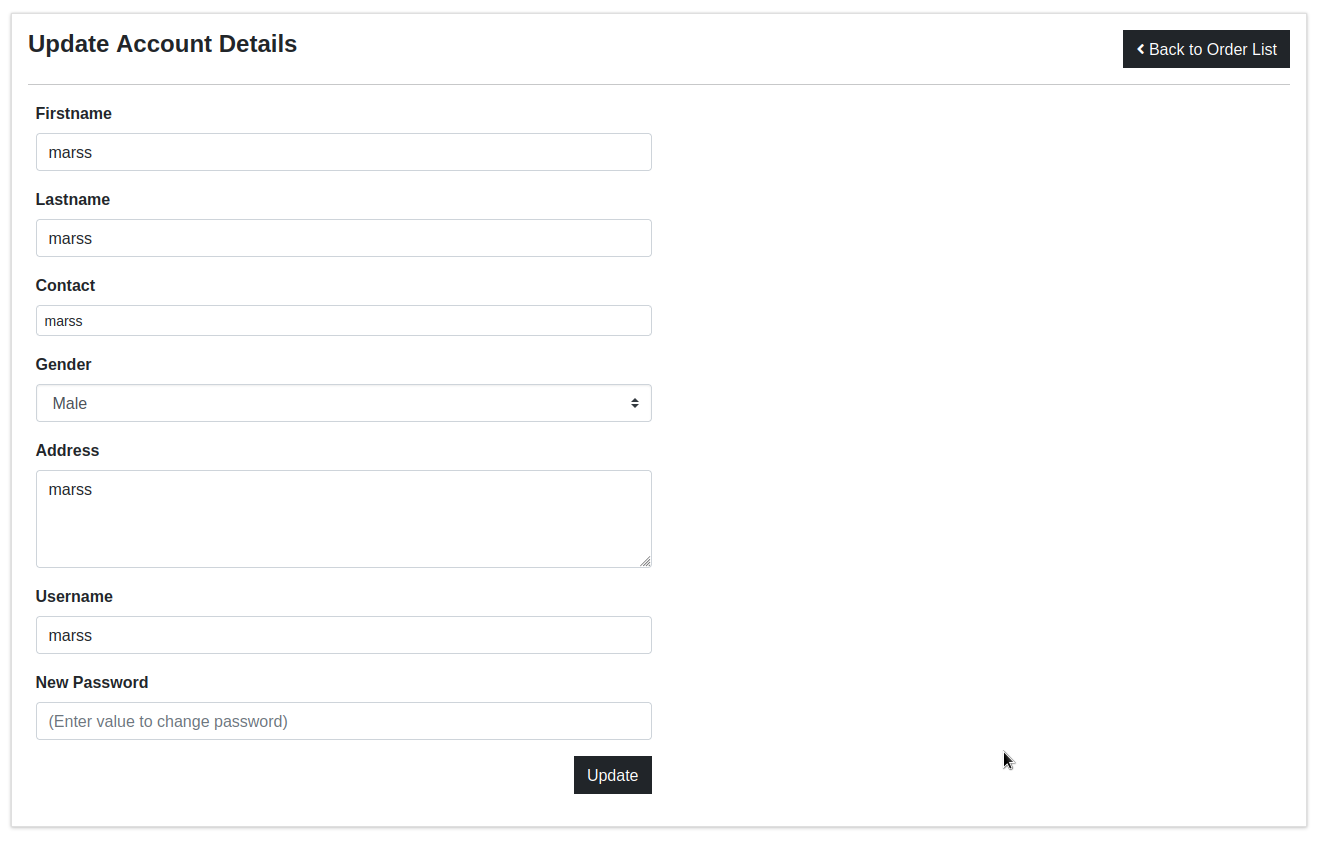Screen dimensions: 1317x841
Task: Select the Contact input field
Action: (343, 321)
